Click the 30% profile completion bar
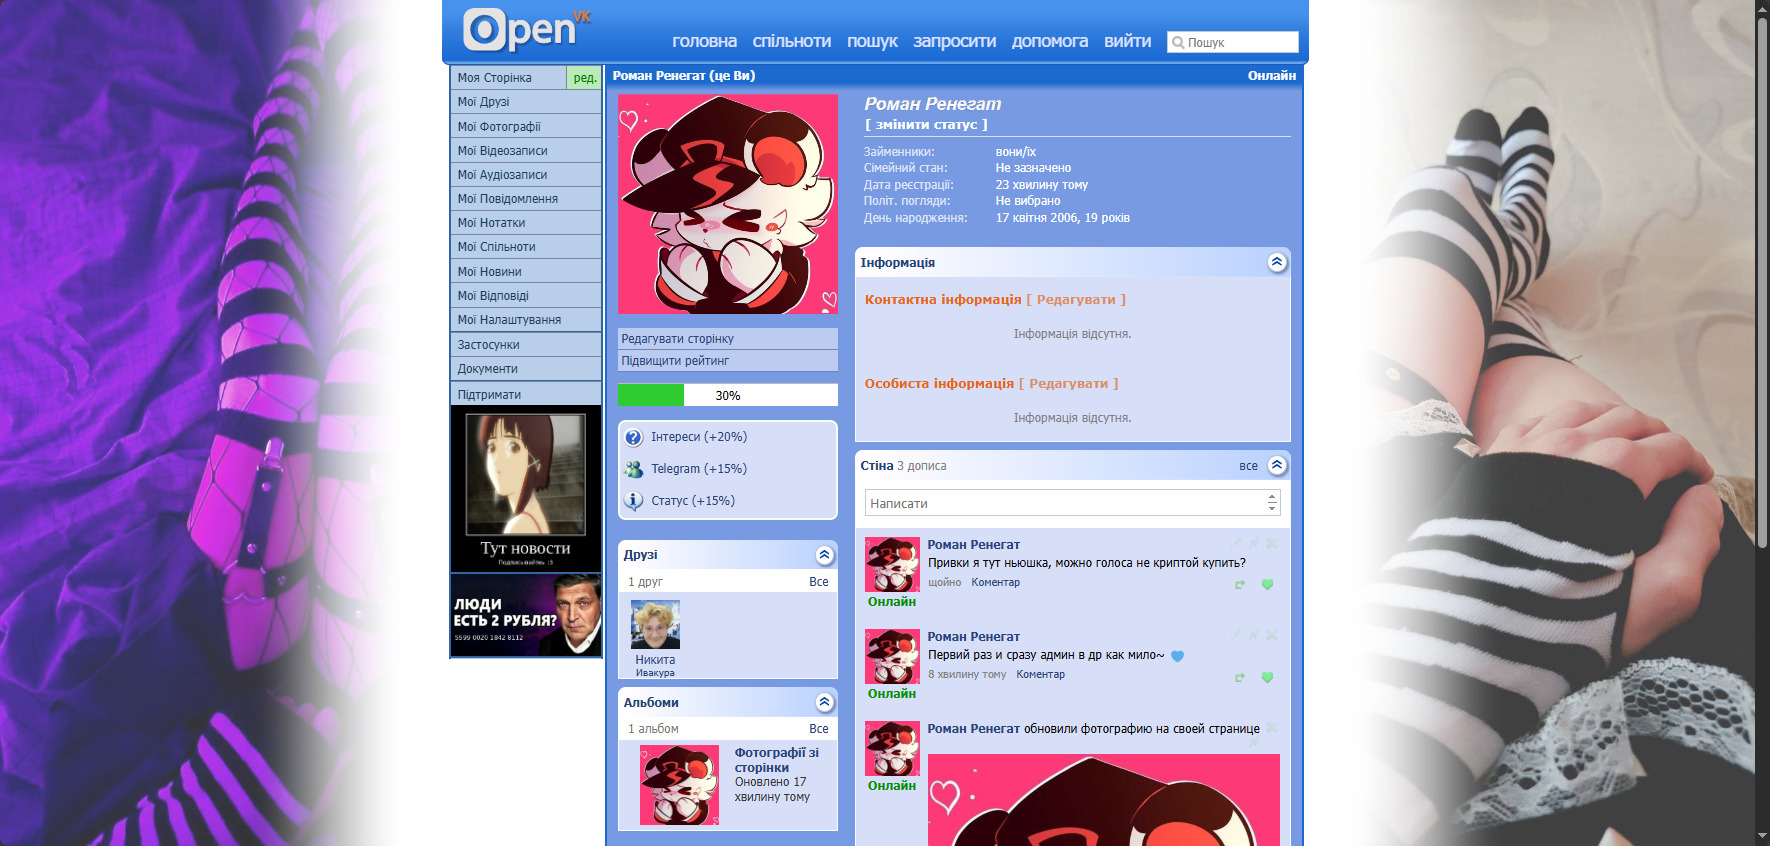This screenshot has height=846, width=1770. (x=727, y=395)
